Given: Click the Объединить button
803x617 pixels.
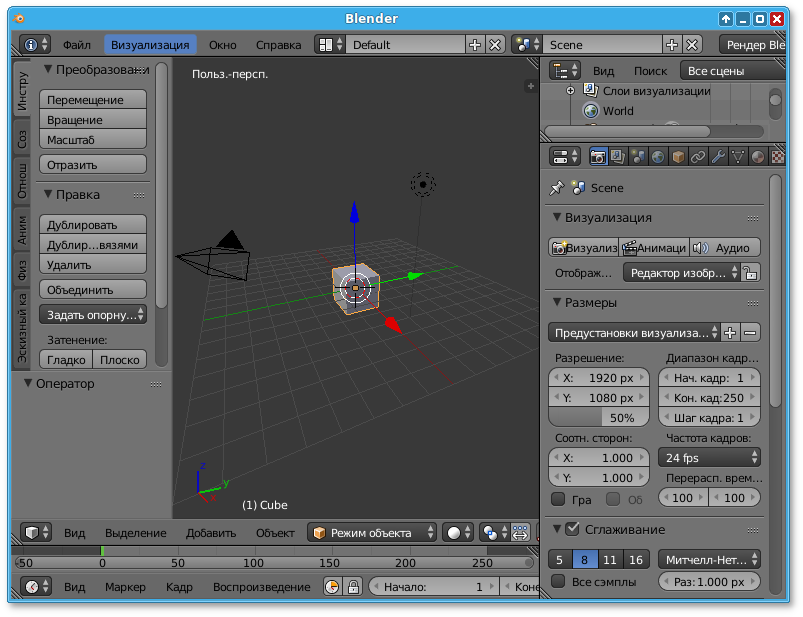Looking at the screenshot, I should click(x=93, y=289).
